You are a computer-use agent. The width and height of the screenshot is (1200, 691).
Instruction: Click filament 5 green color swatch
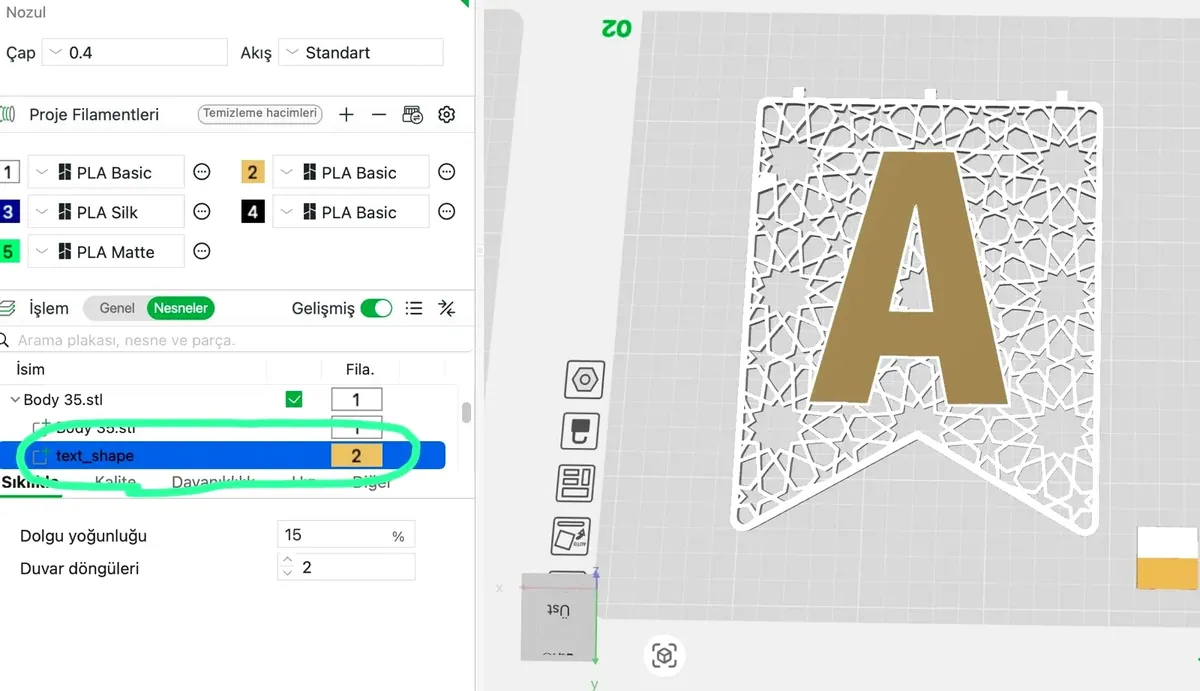[x=8, y=251]
